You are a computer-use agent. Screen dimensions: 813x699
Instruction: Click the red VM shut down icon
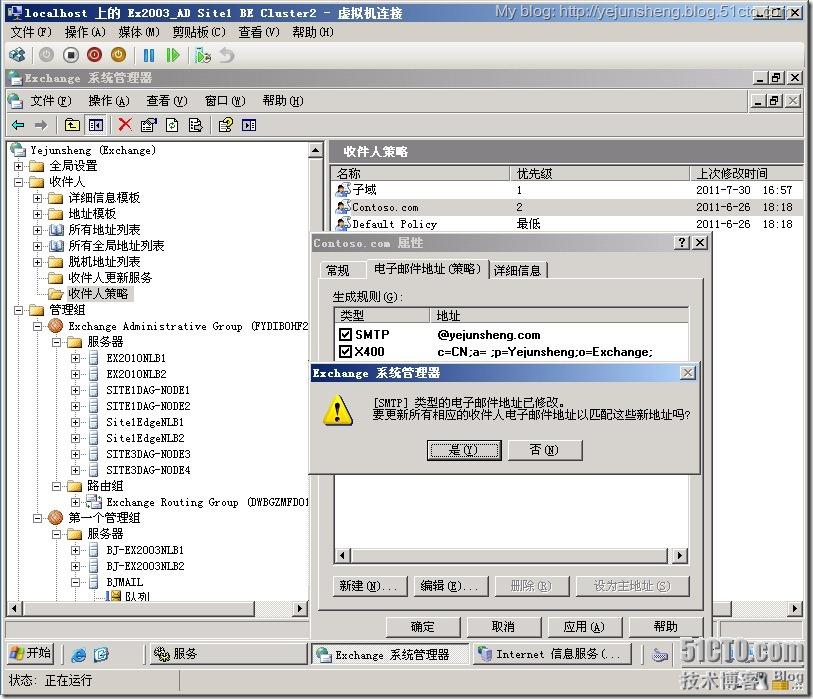coord(94,55)
